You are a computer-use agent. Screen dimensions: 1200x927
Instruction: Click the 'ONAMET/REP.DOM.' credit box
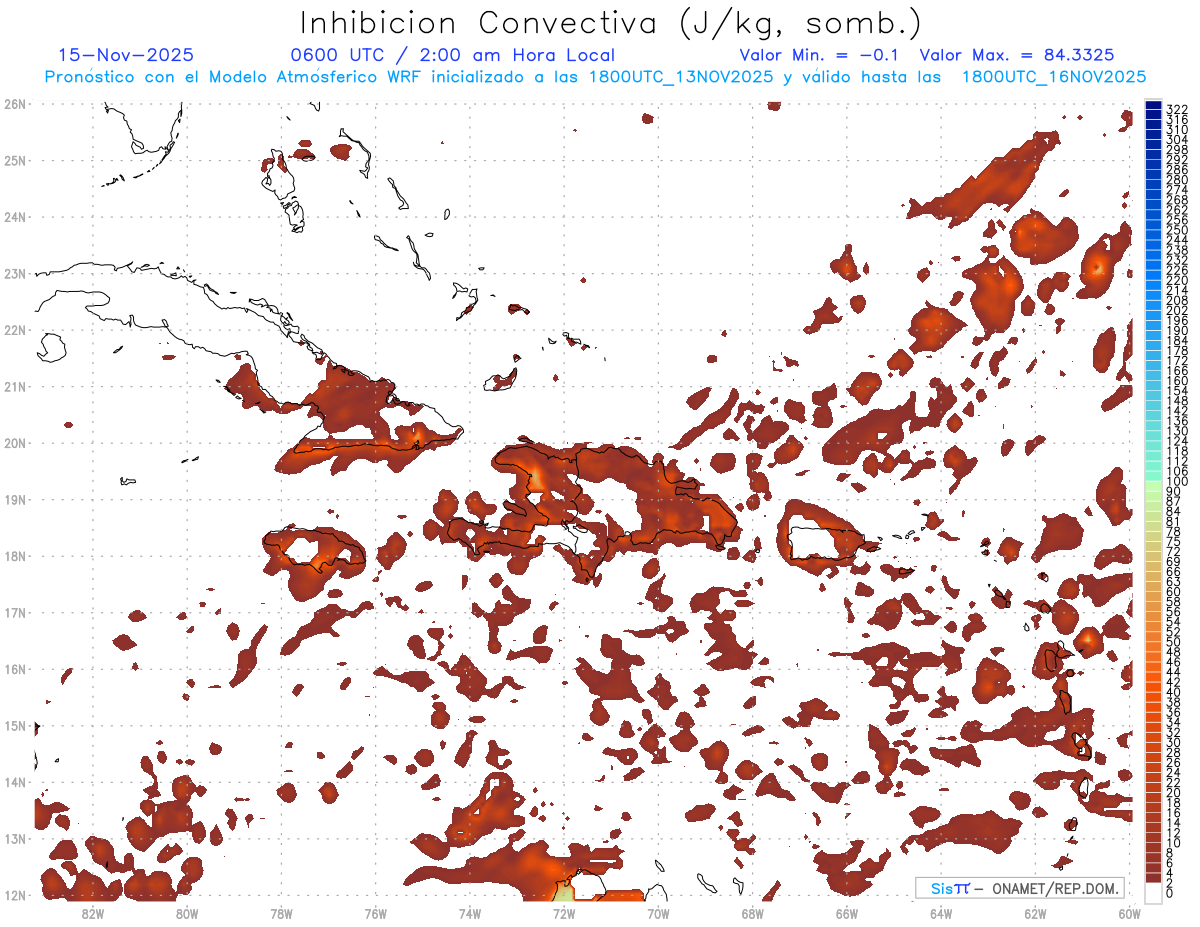click(1020, 888)
